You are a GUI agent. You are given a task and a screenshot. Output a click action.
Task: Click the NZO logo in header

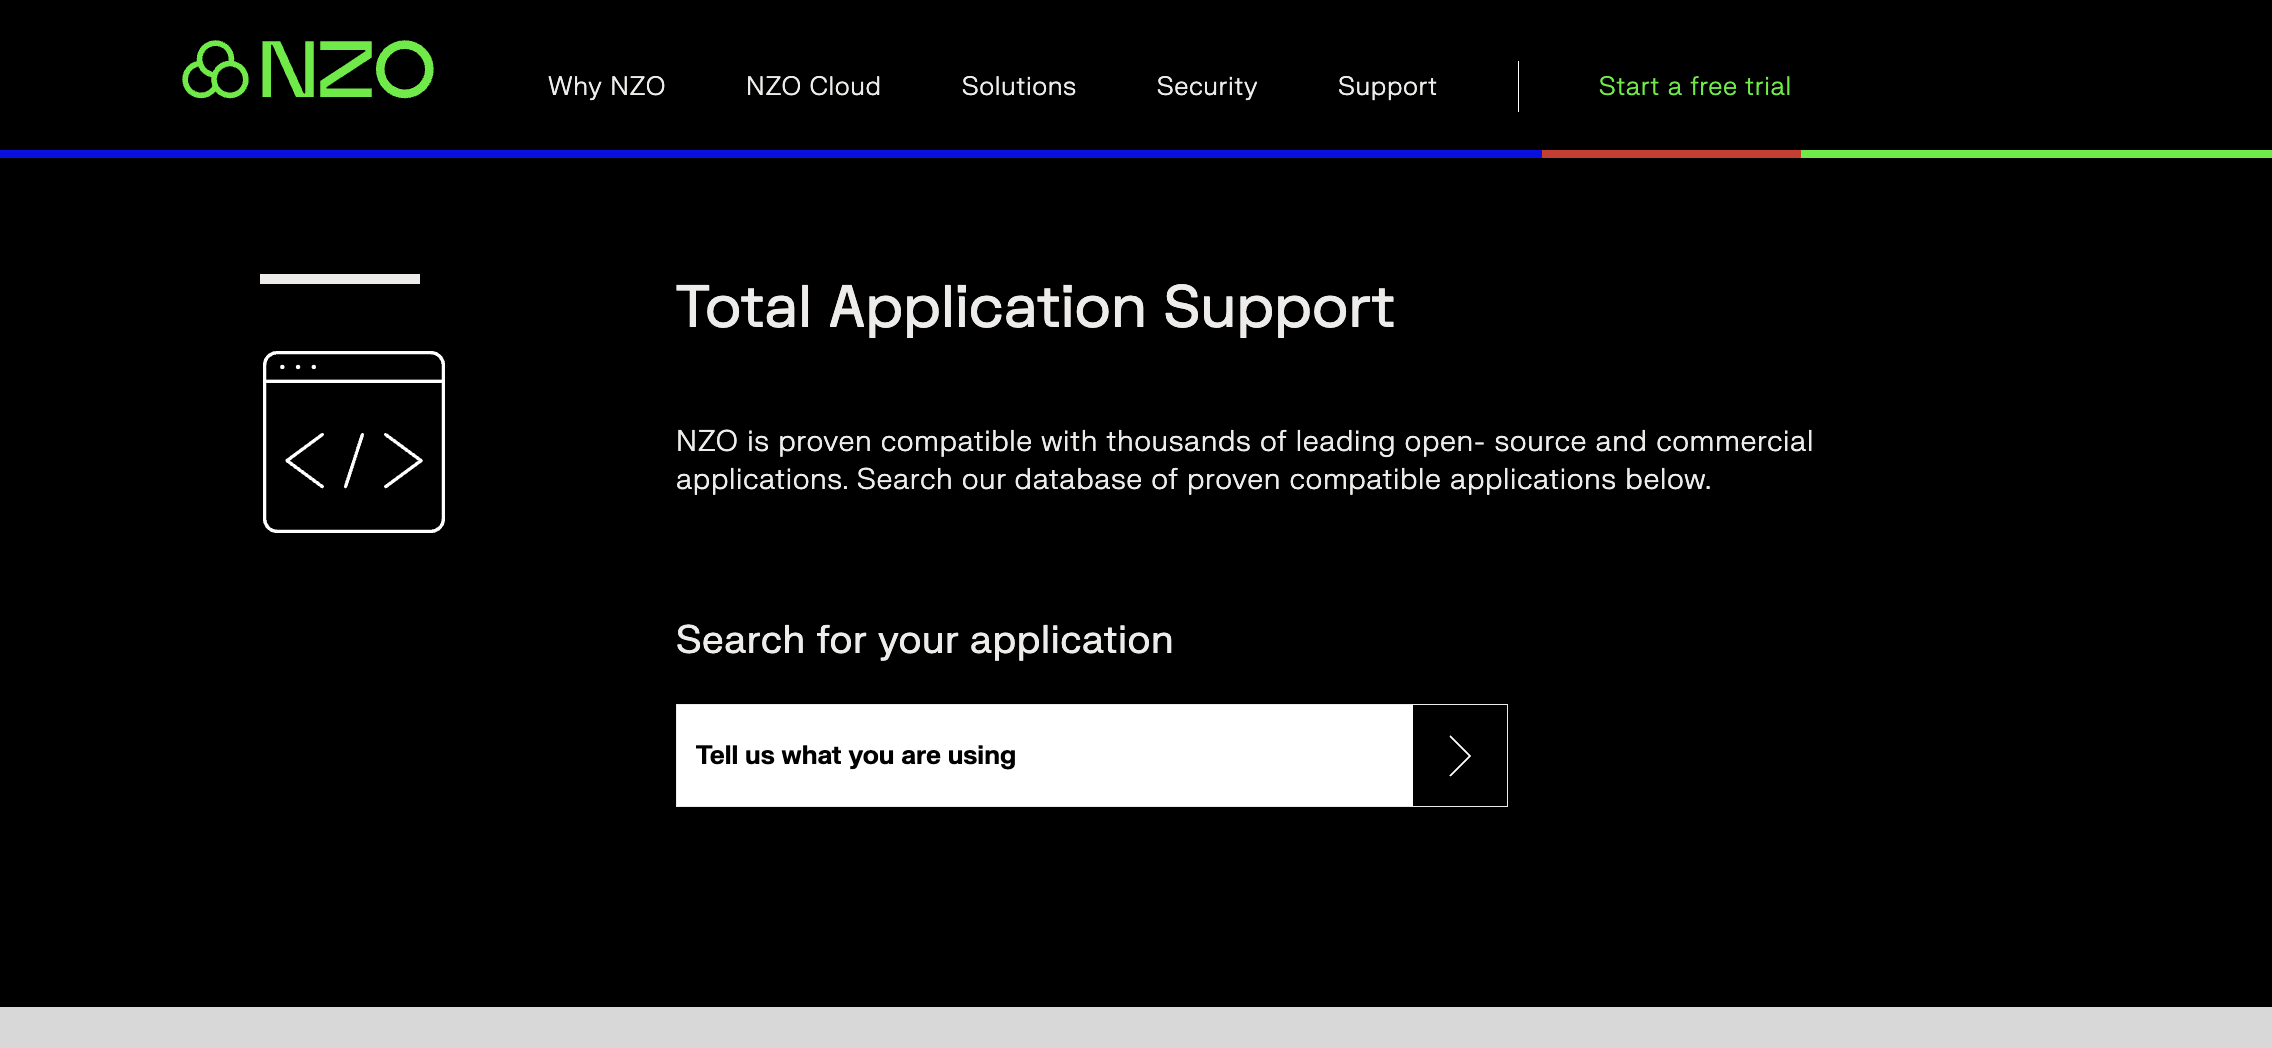coord(308,70)
